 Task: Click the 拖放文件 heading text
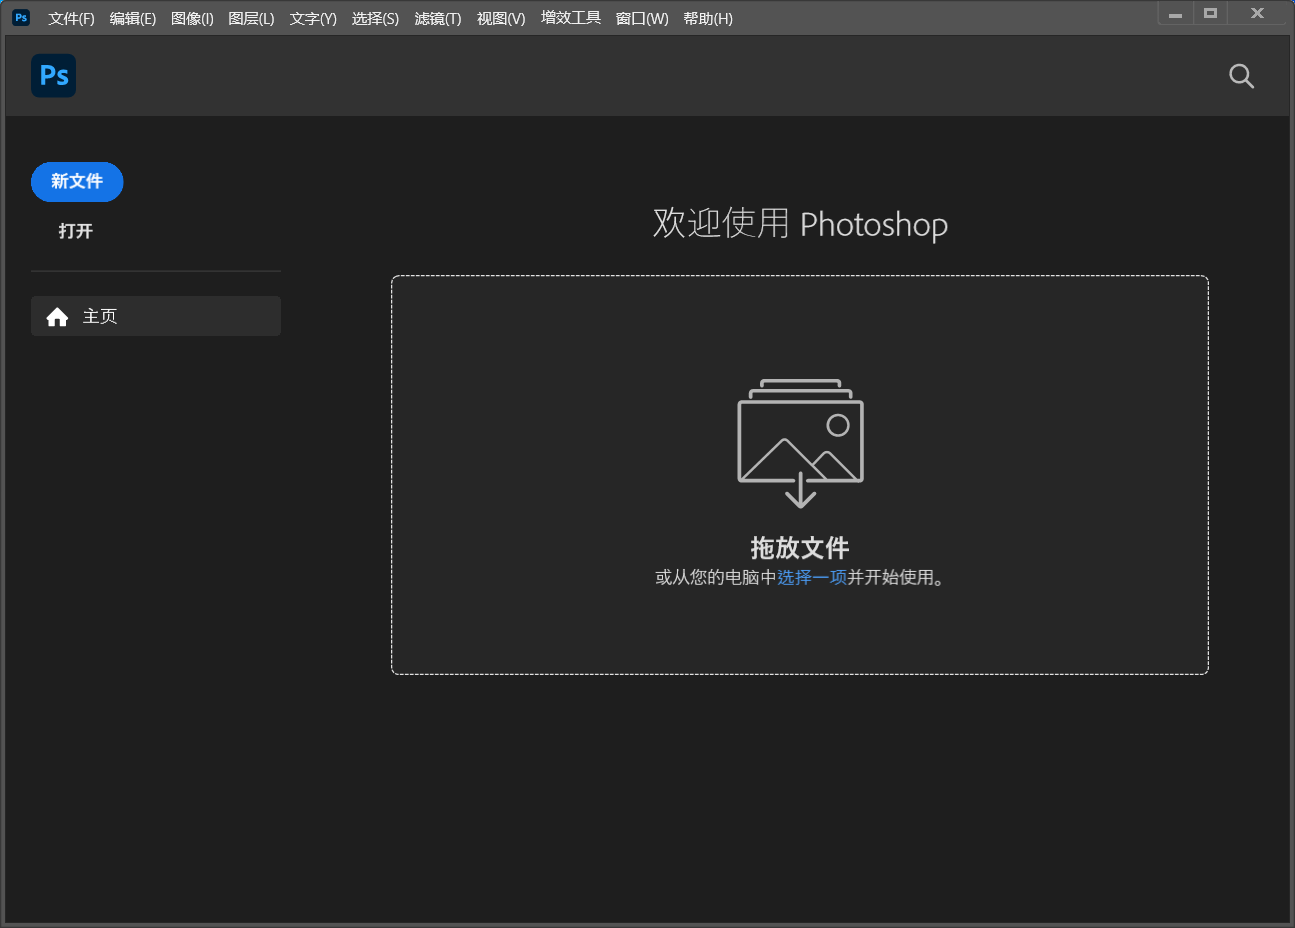[x=800, y=547]
